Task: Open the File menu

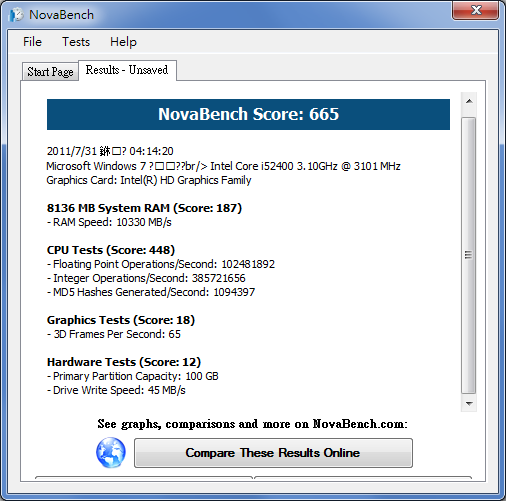Action: click(x=32, y=42)
